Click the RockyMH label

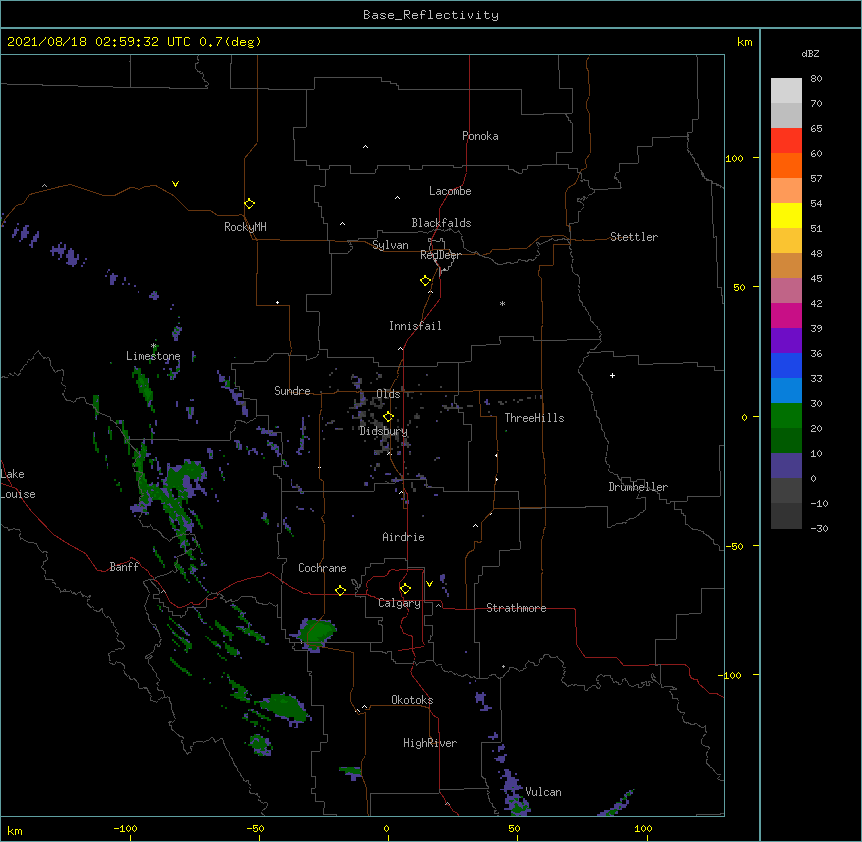245,227
